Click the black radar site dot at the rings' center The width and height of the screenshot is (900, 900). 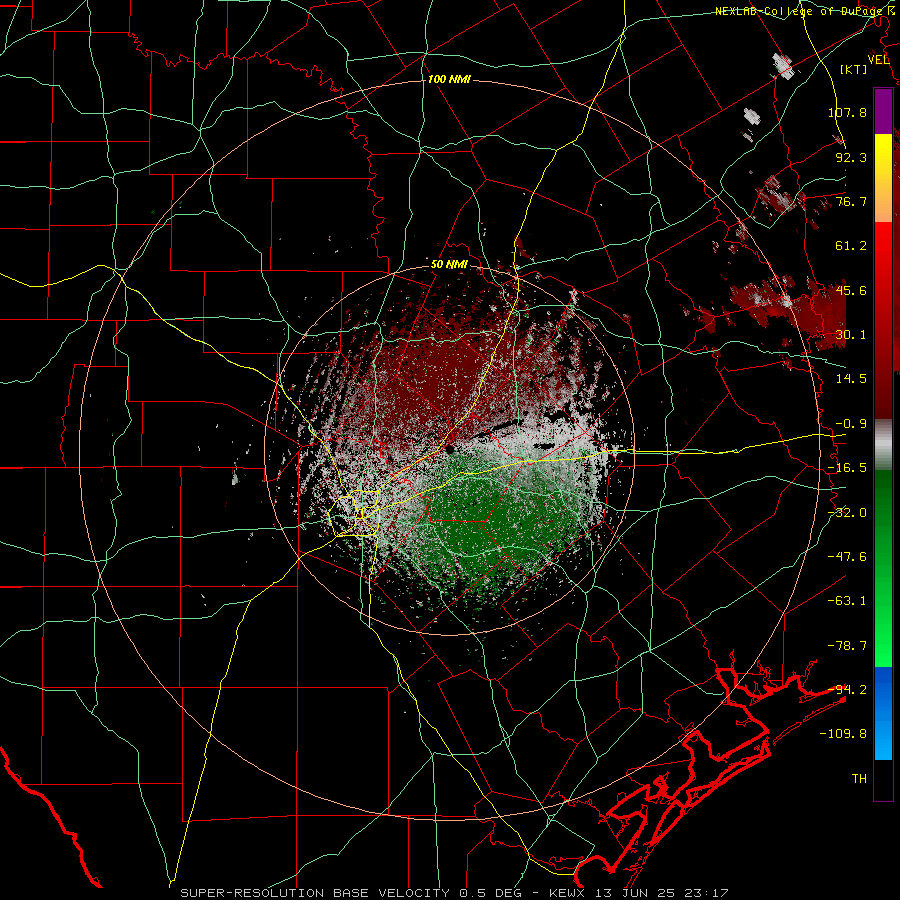point(449,448)
